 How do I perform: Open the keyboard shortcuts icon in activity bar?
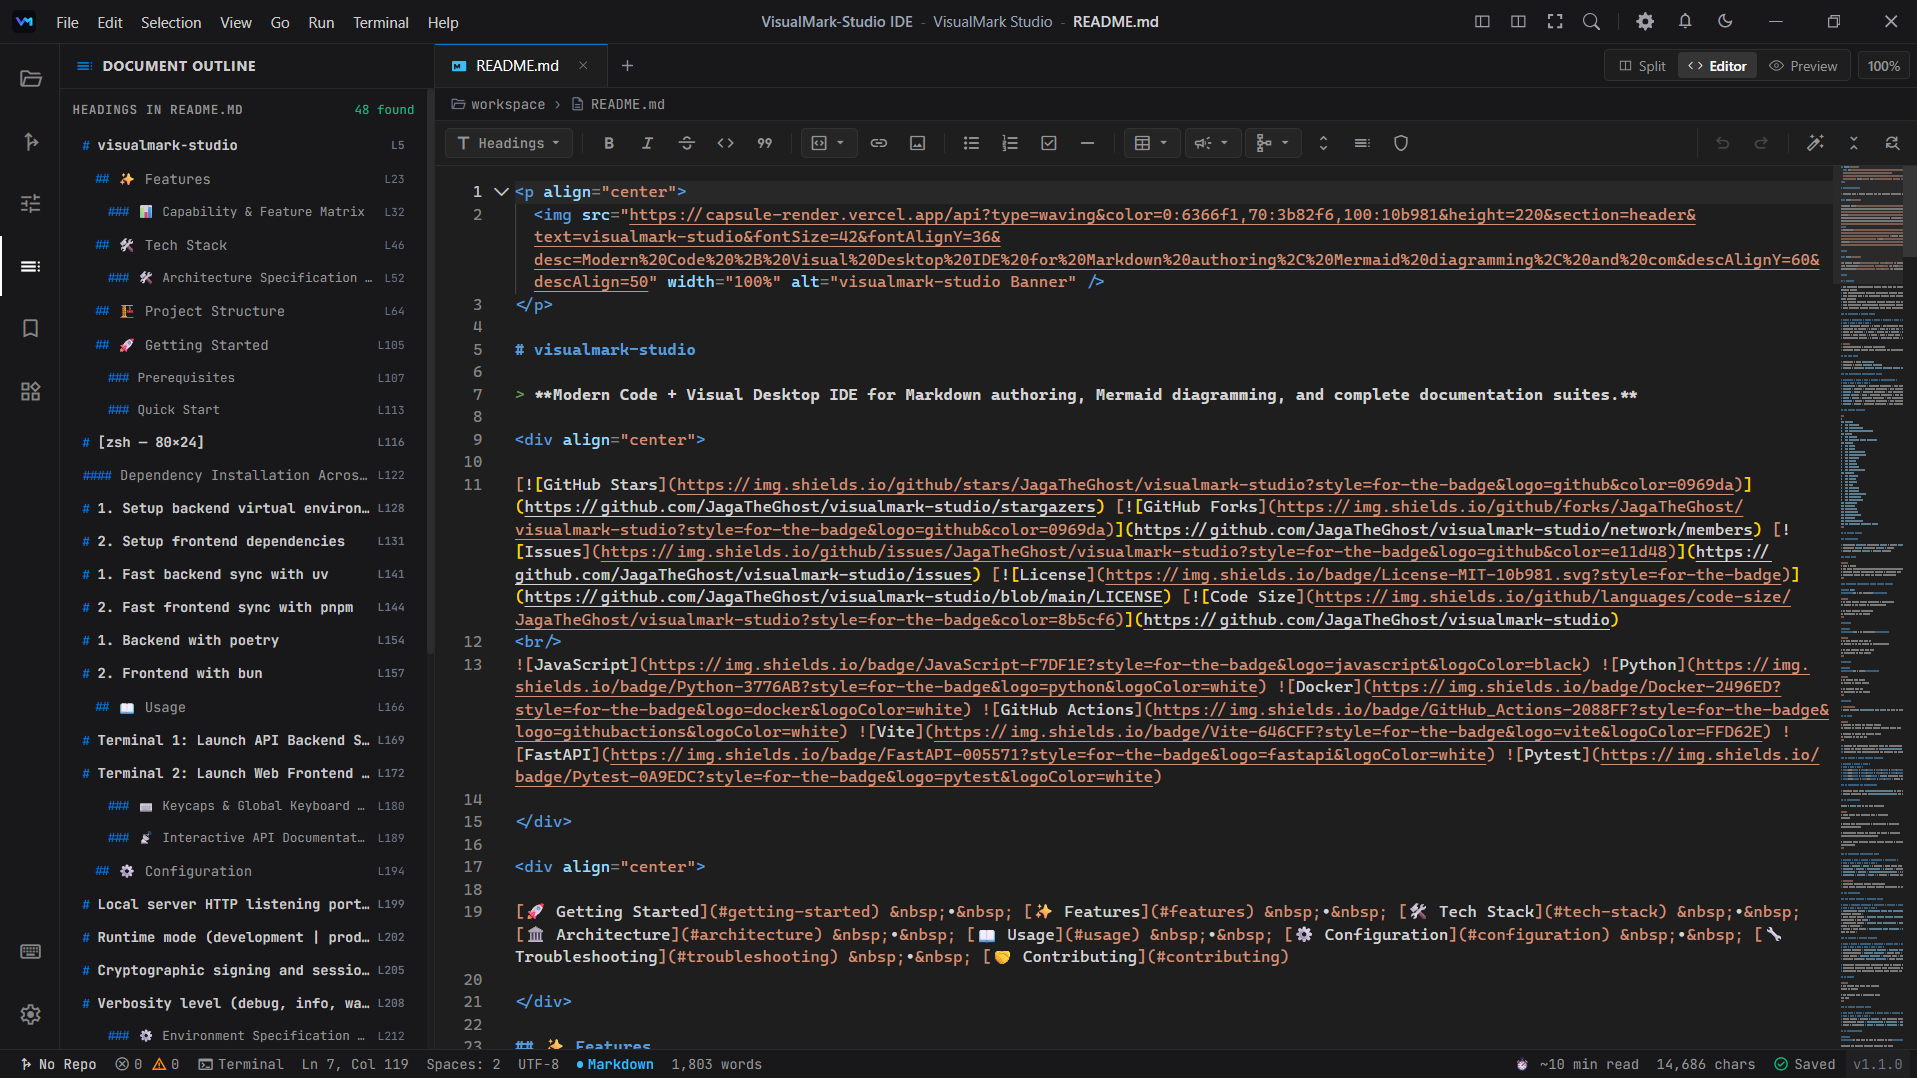coord(30,951)
